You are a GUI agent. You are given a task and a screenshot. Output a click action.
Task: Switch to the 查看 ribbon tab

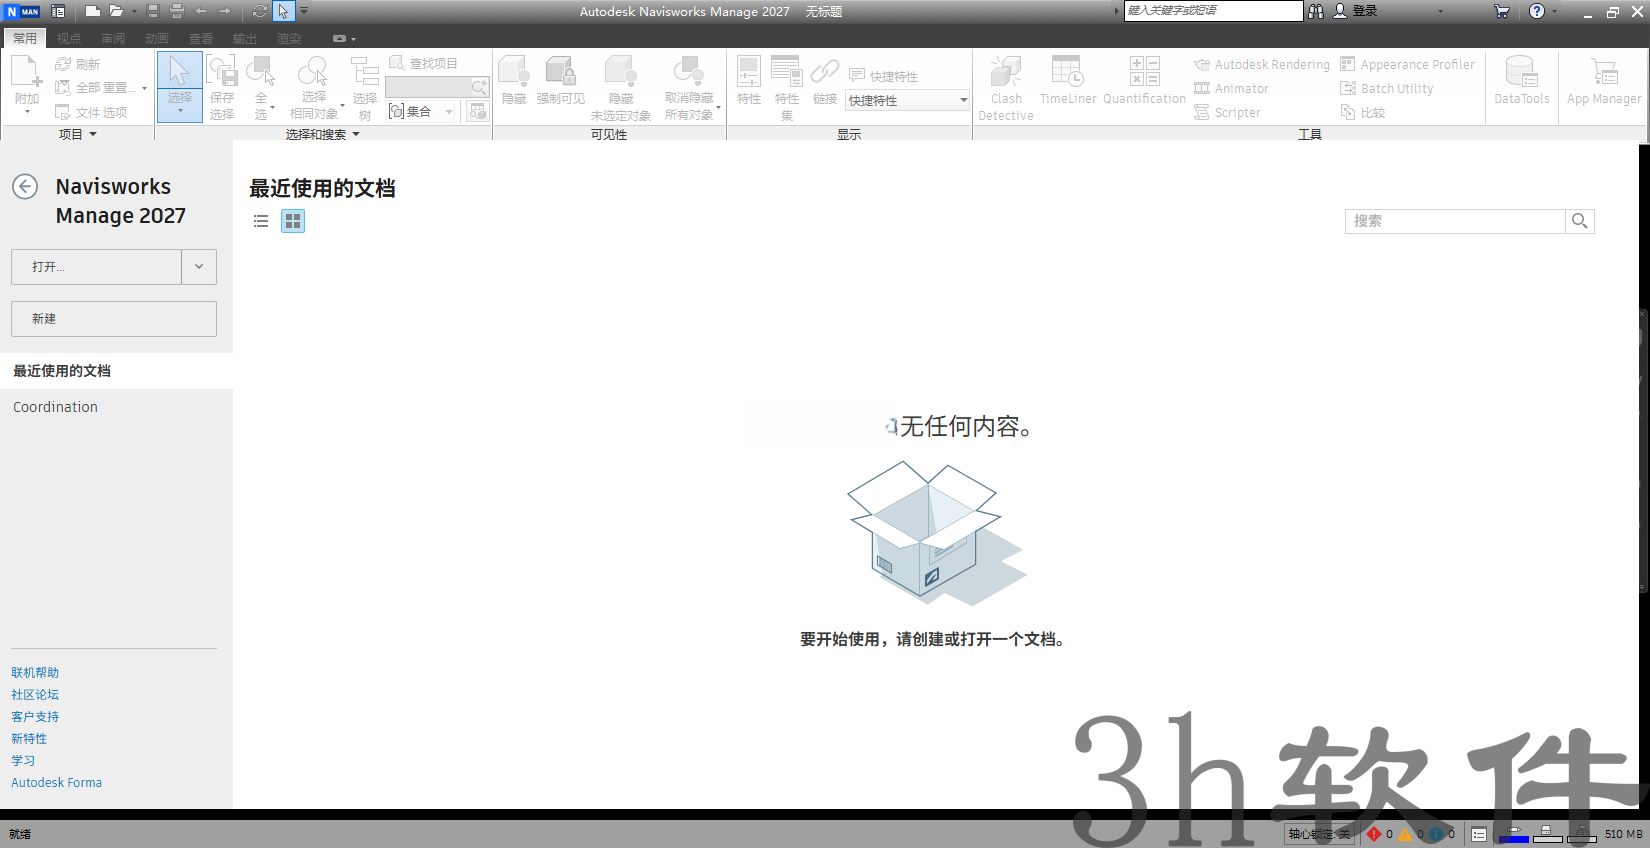point(201,38)
